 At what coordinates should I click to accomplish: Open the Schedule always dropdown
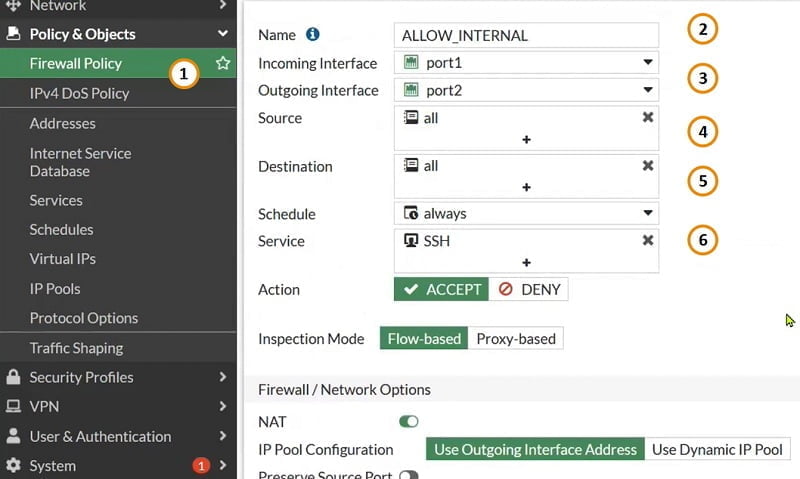coord(526,213)
